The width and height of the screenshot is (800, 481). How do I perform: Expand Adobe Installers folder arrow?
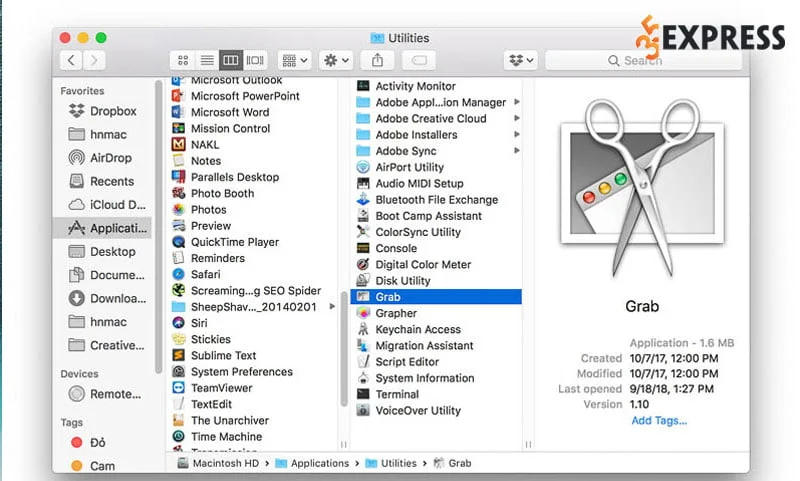[517, 135]
